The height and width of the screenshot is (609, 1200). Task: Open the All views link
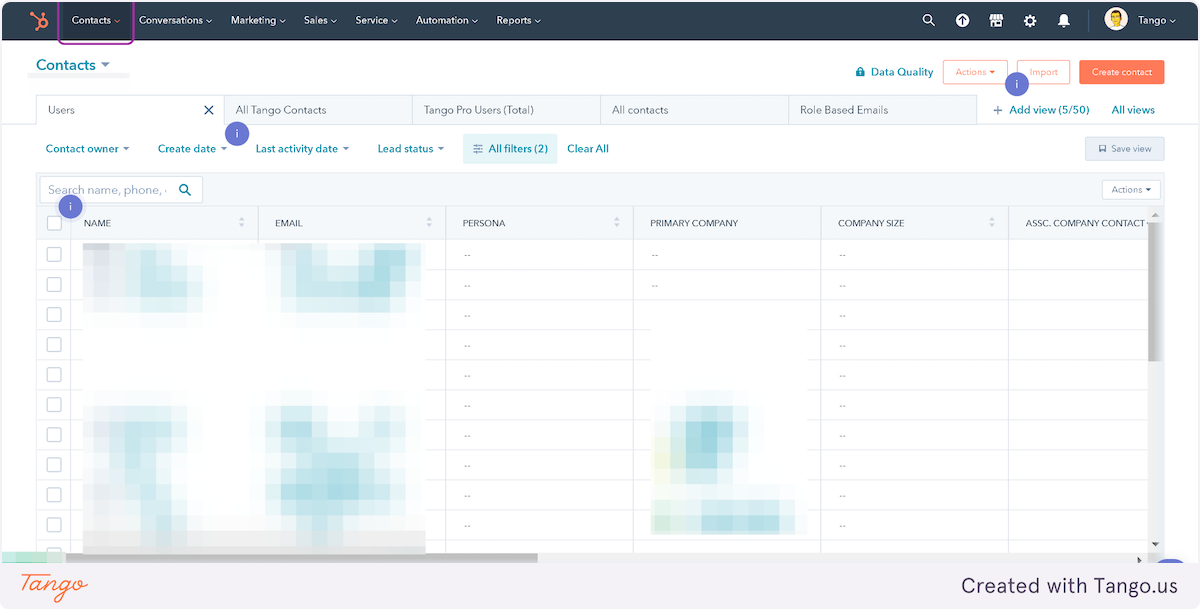tap(1133, 110)
